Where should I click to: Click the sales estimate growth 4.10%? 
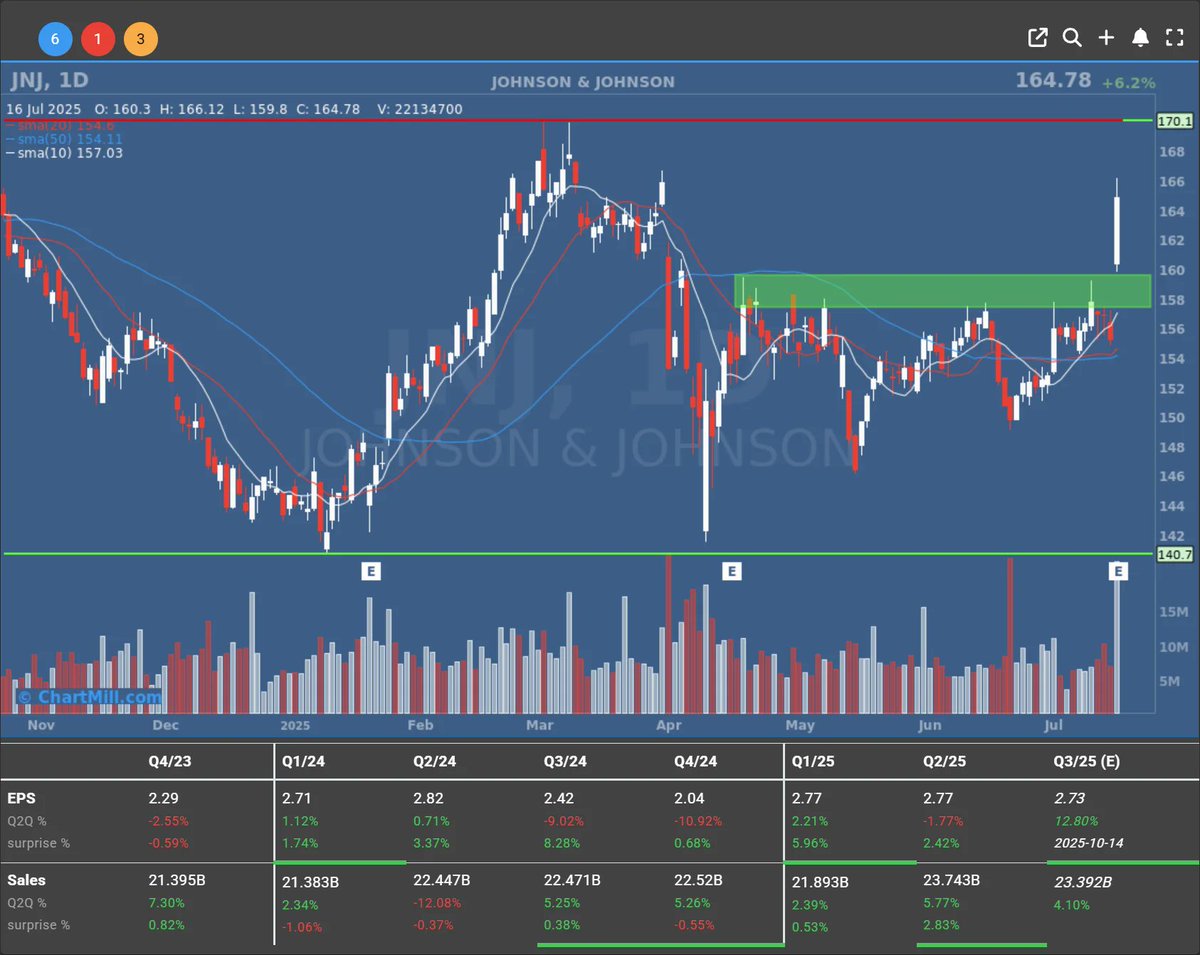coord(1072,905)
